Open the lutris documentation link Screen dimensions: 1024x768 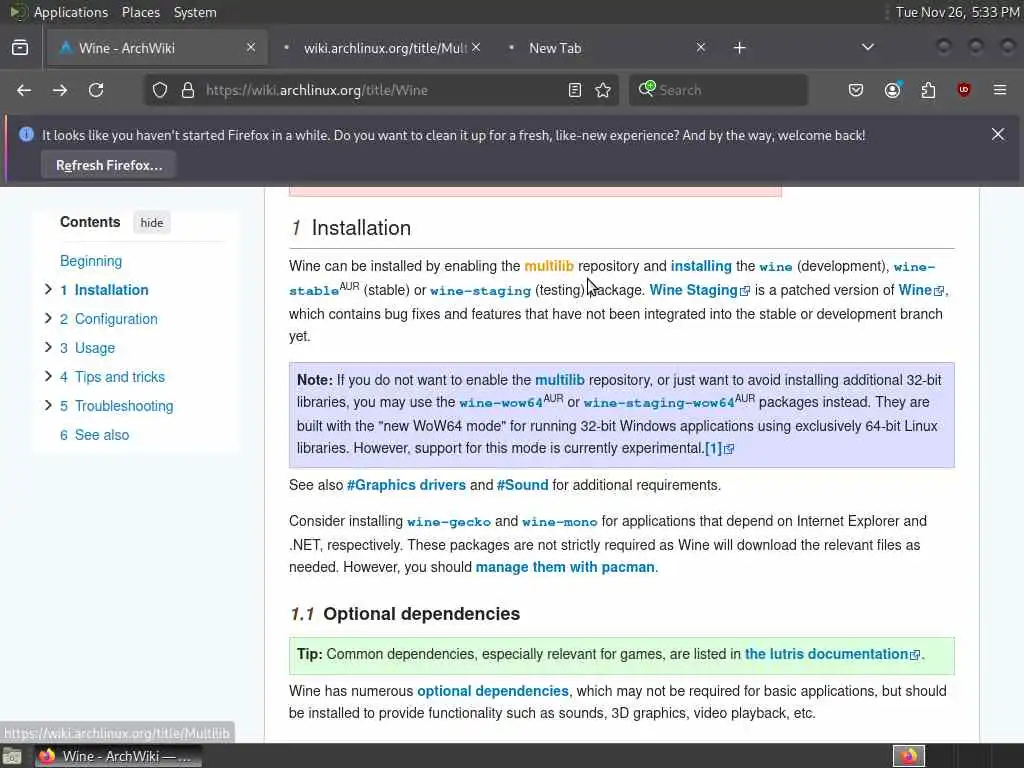click(x=833, y=654)
